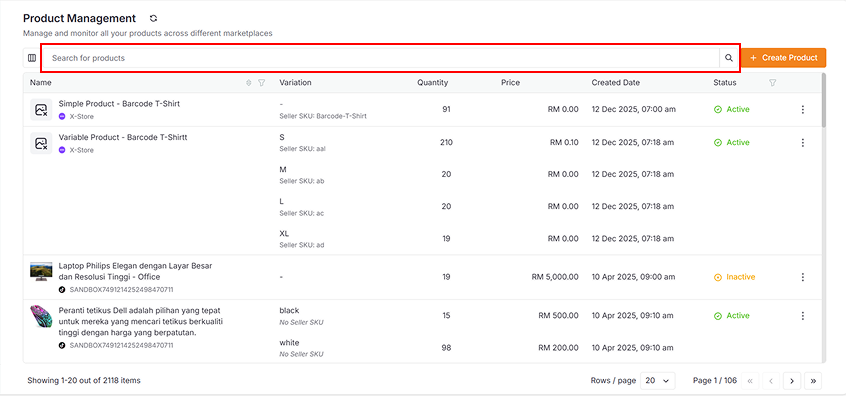Click the Active status of Simple Product
Image resolution: width=846 pixels, height=396 pixels.
(x=732, y=109)
